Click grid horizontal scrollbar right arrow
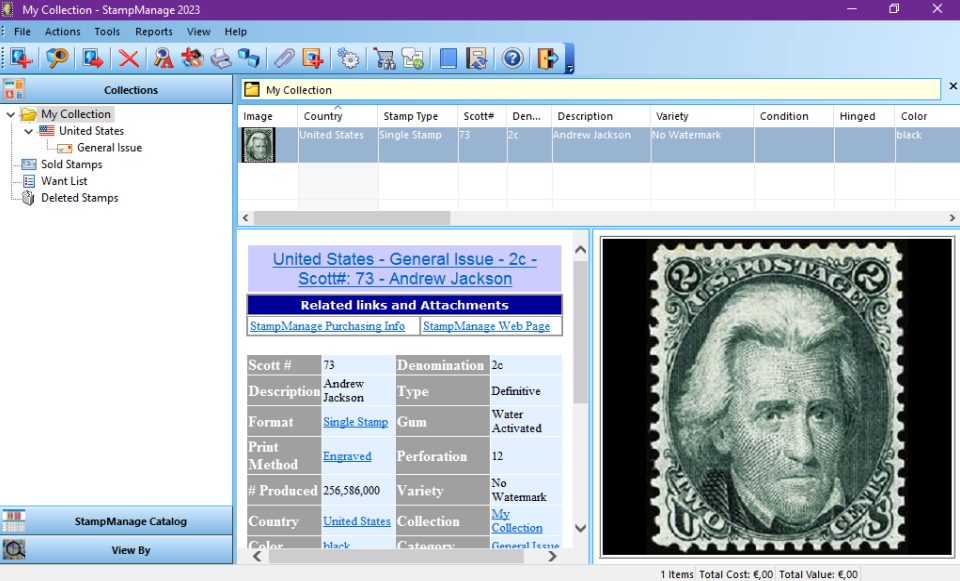The image size is (960, 581). click(952, 217)
